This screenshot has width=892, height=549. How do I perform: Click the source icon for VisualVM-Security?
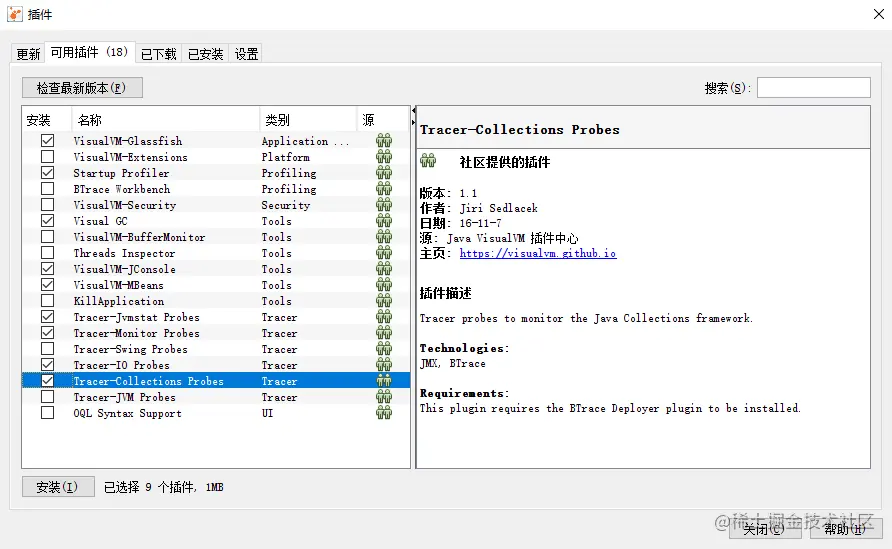[x=384, y=205]
